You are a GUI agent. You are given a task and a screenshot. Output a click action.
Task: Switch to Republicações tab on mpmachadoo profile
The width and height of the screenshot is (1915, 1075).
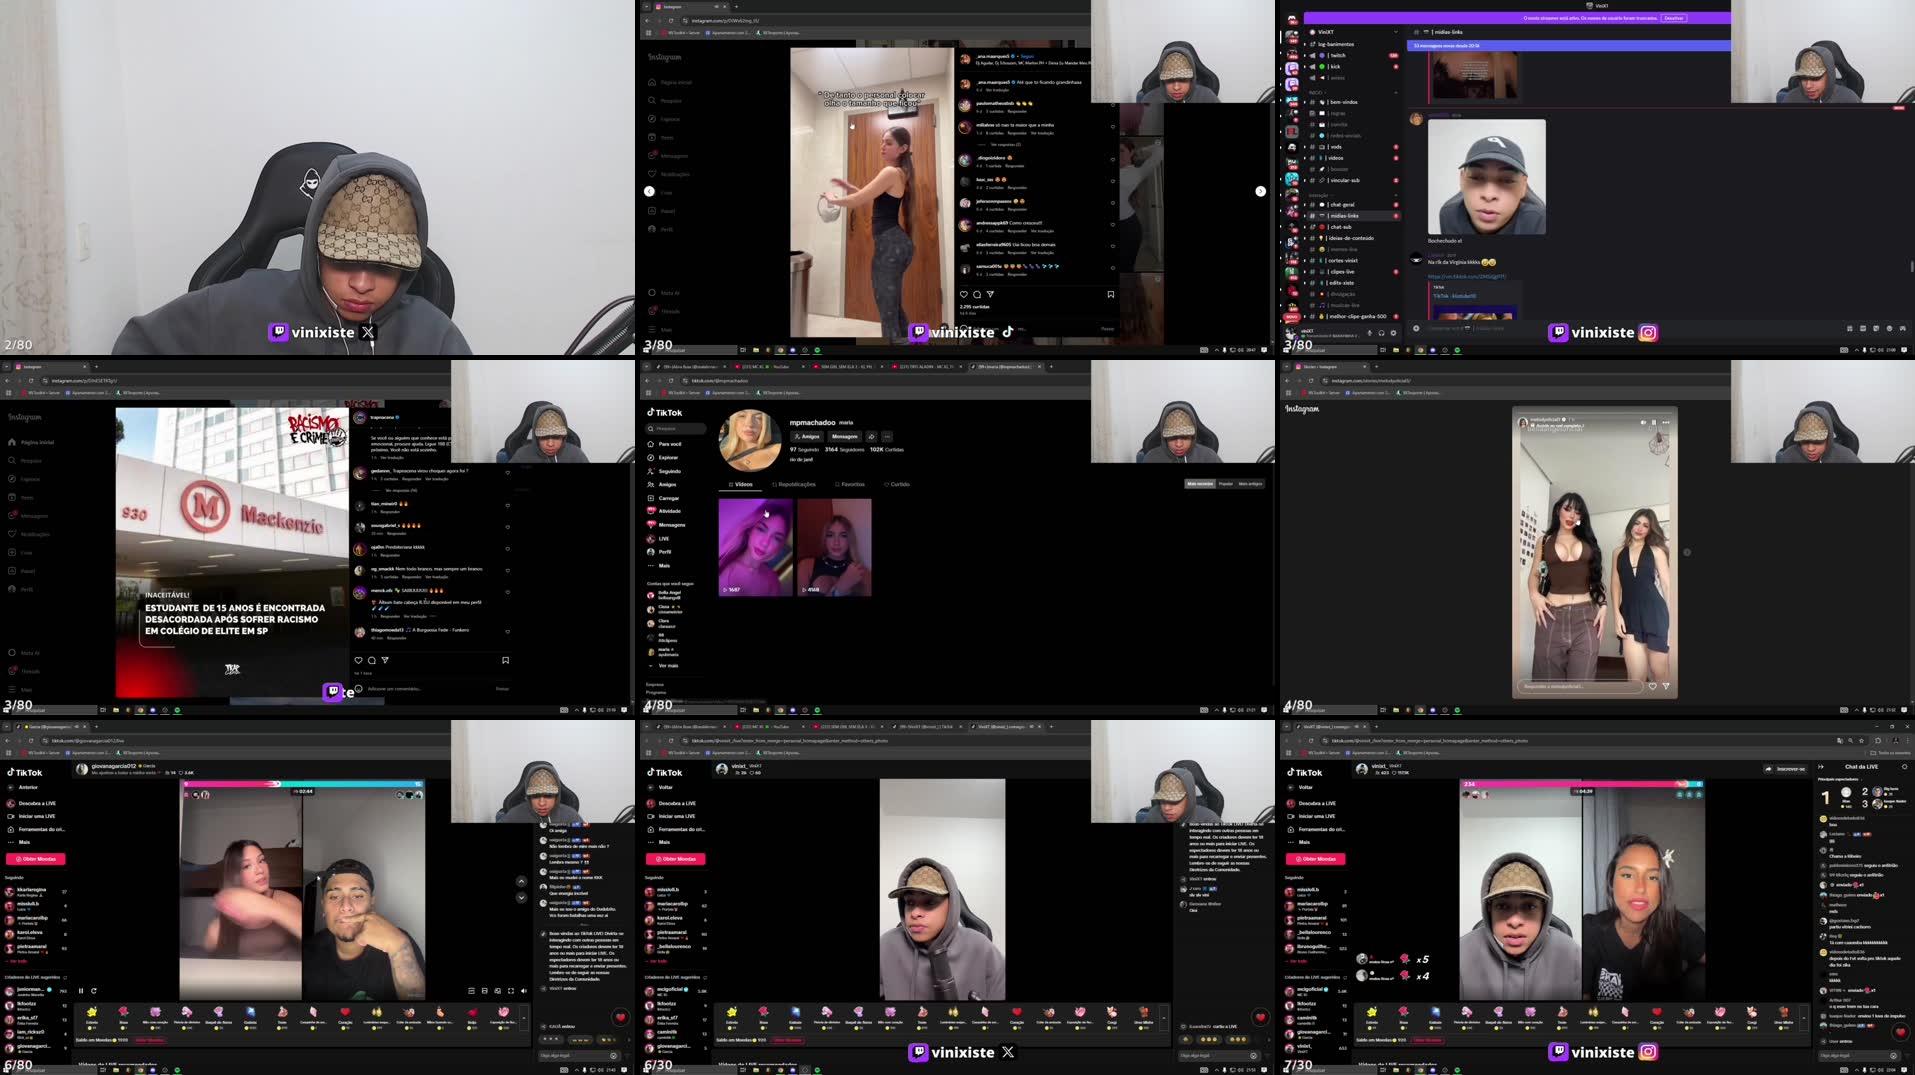pos(793,484)
